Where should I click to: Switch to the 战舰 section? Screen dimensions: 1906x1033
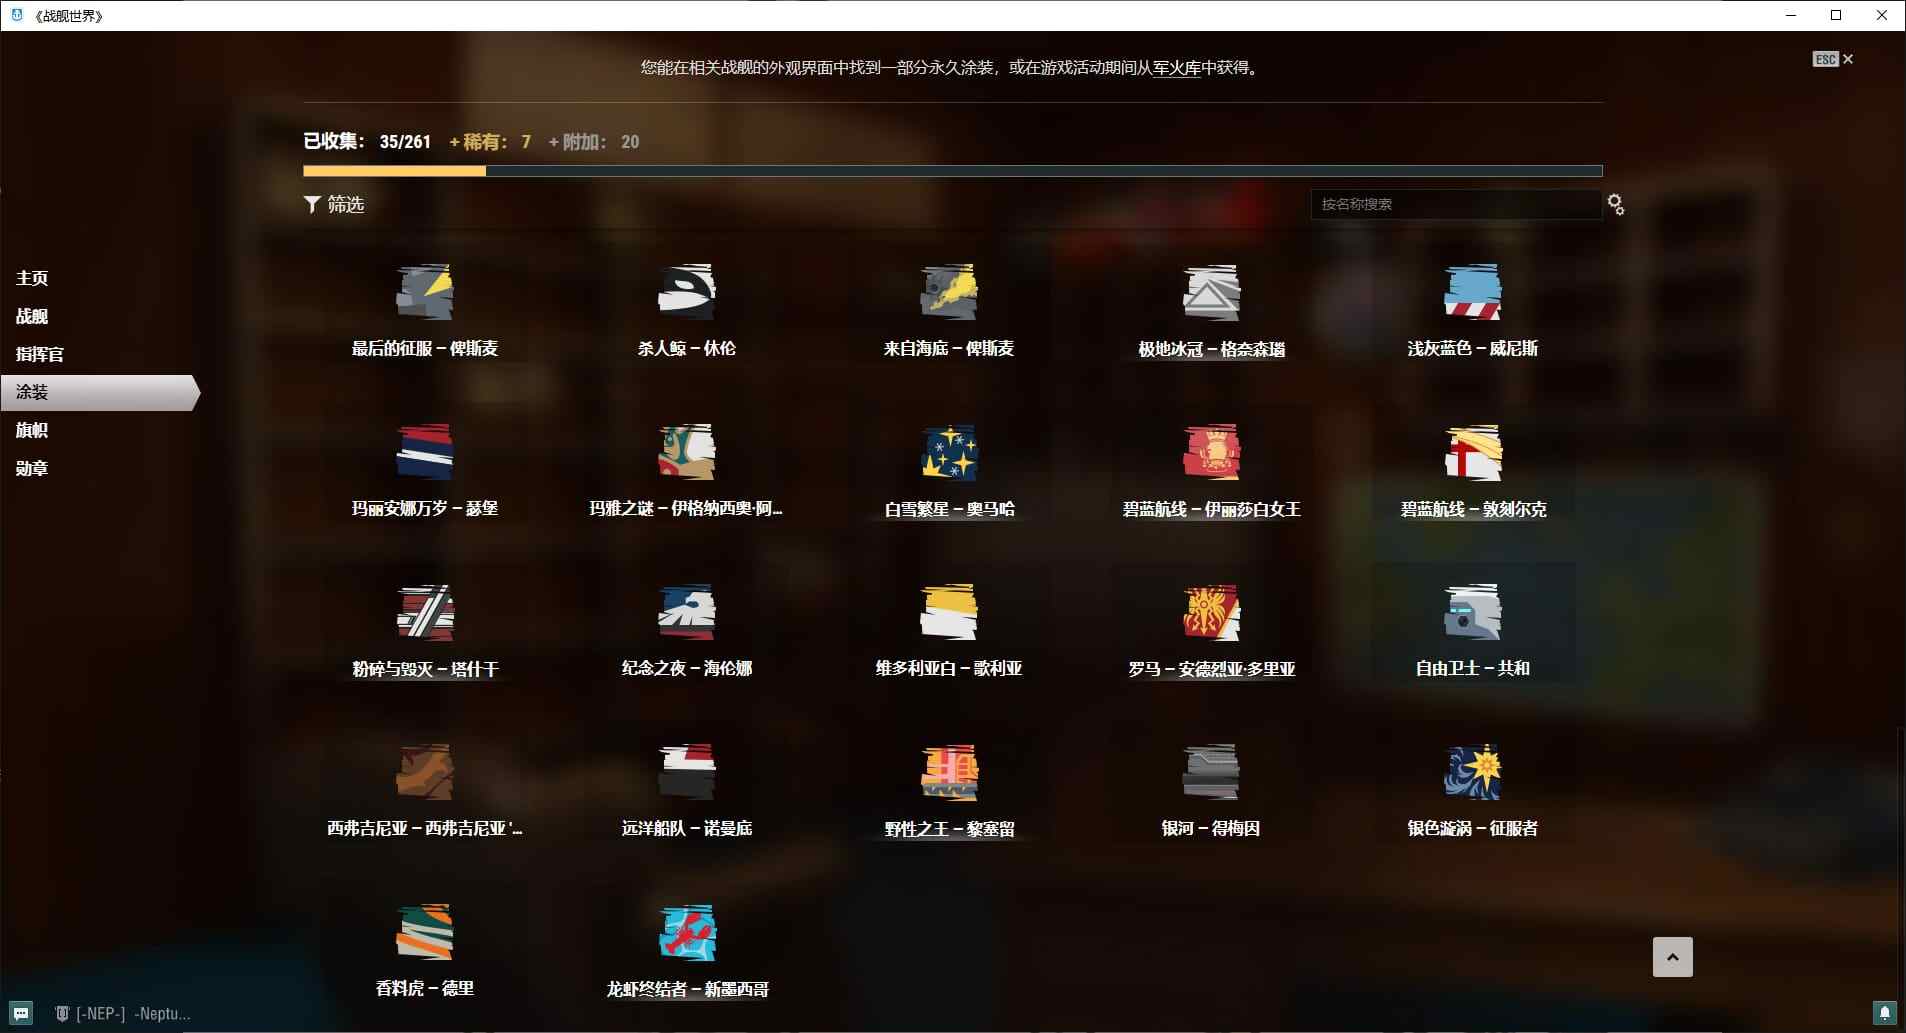(30, 316)
